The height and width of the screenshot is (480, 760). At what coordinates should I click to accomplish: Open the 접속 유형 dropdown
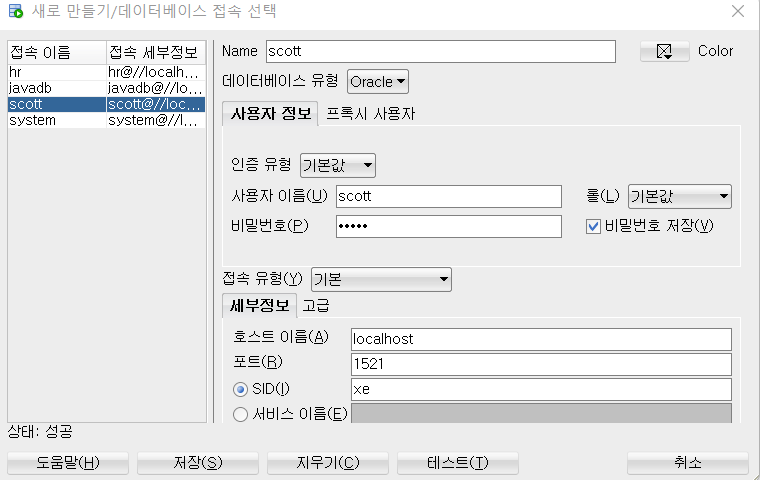point(381,279)
